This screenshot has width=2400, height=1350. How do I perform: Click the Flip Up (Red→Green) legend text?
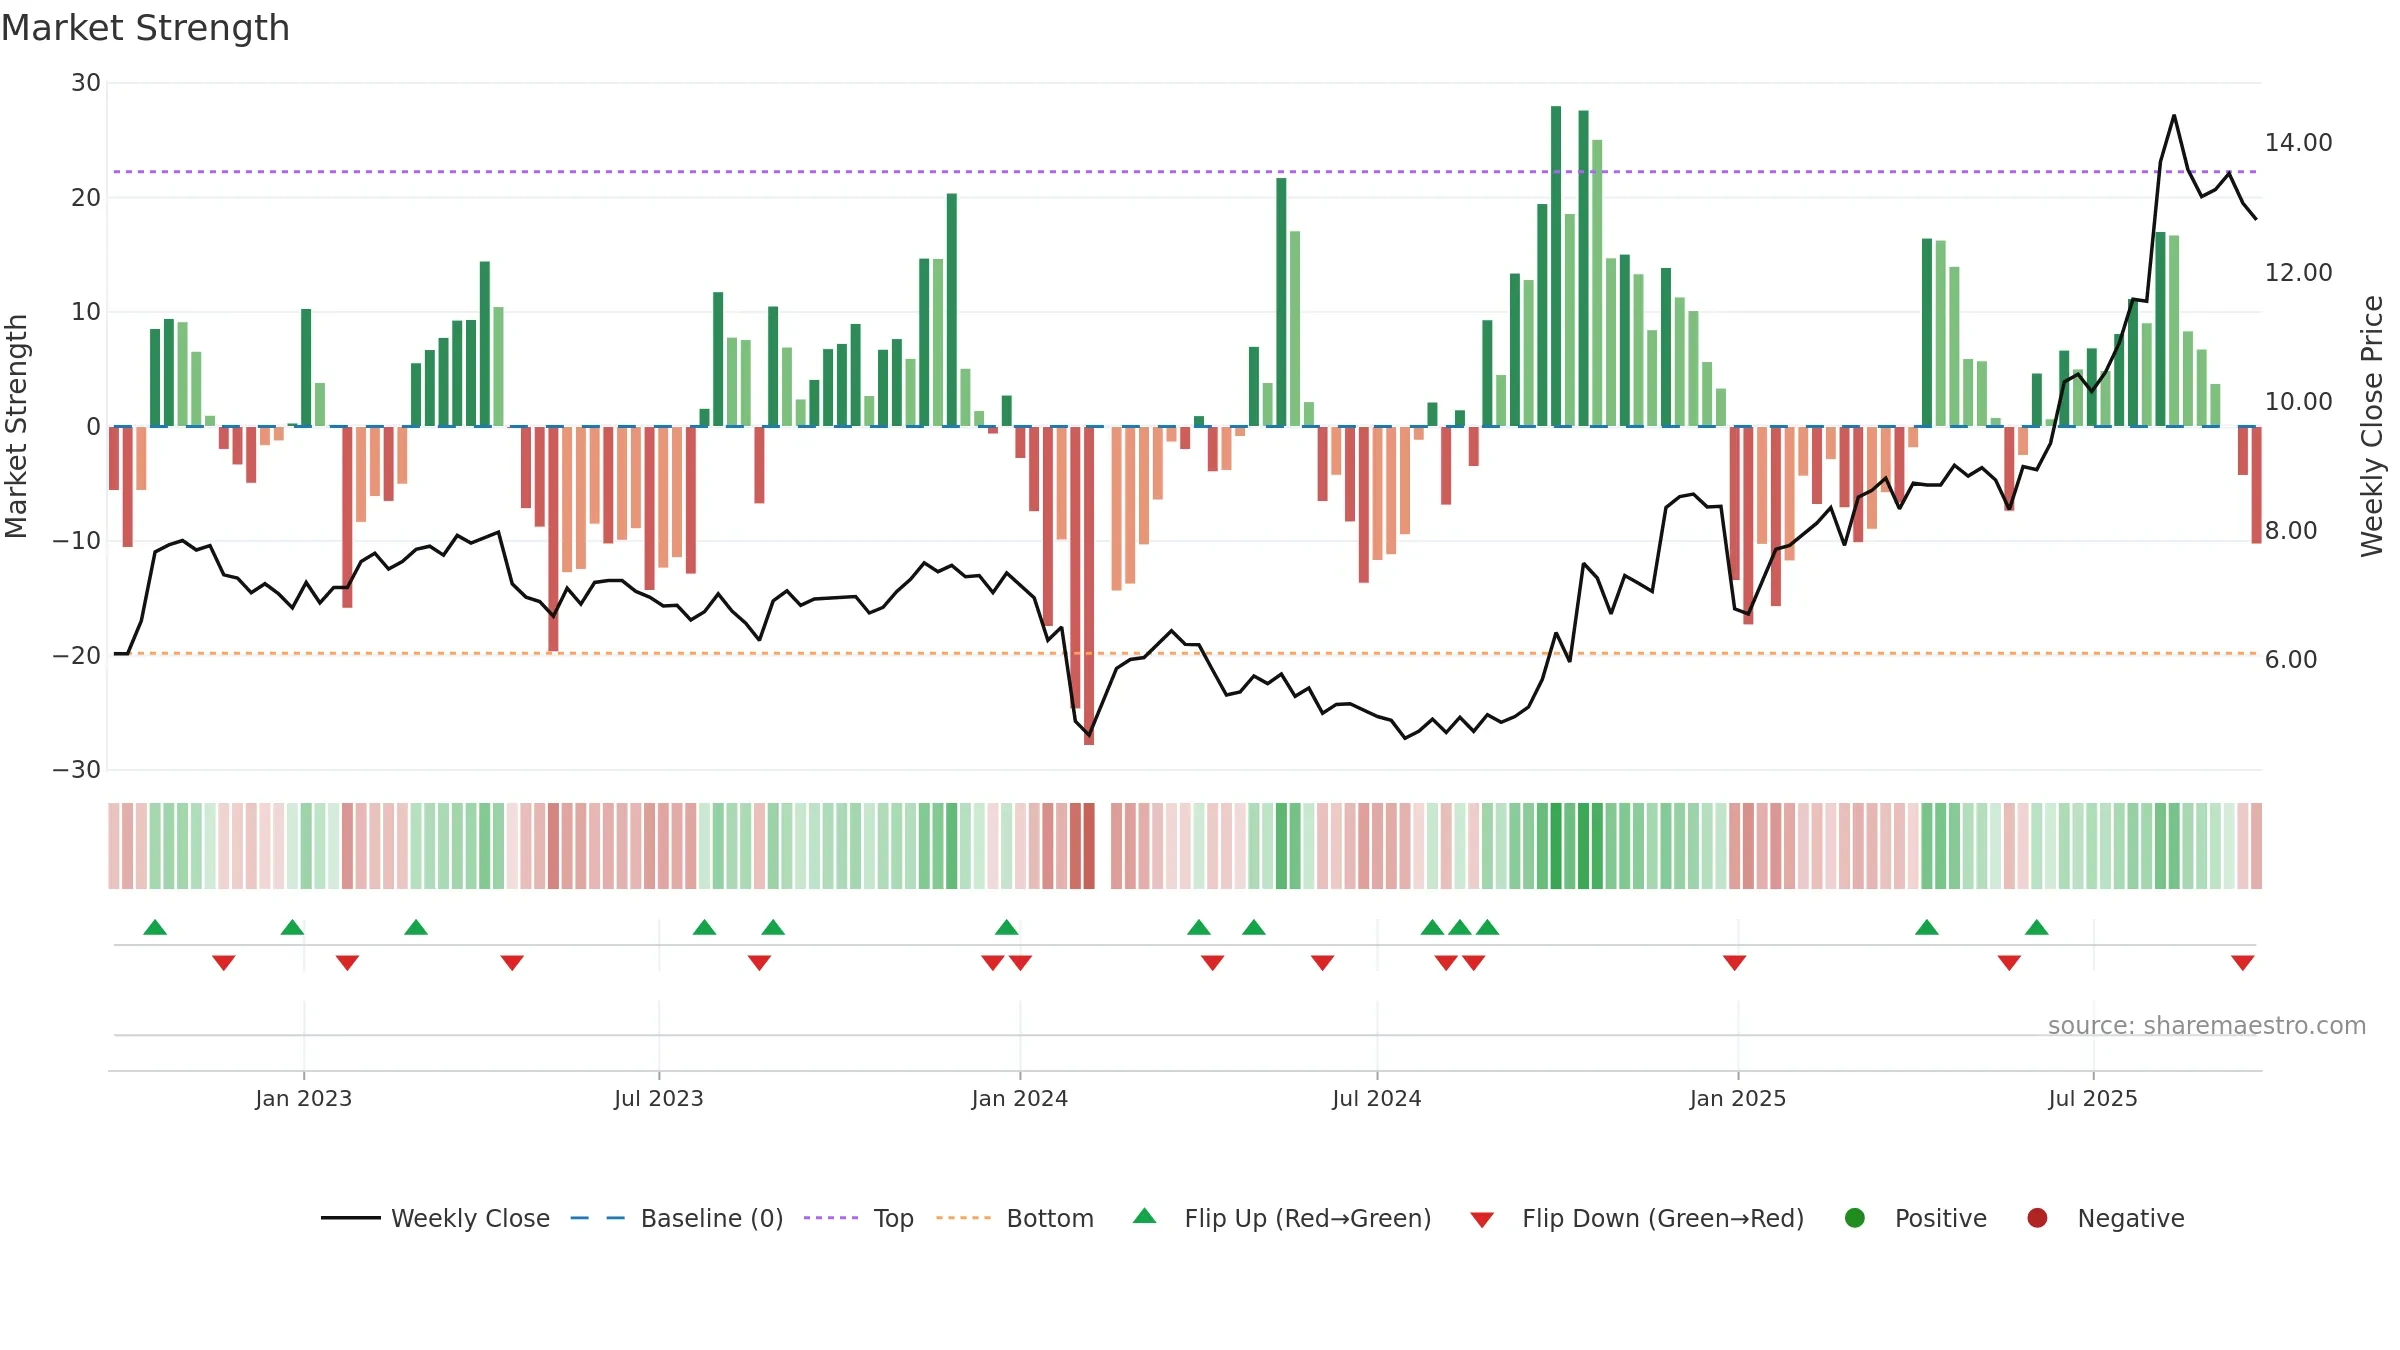click(1308, 1218)
